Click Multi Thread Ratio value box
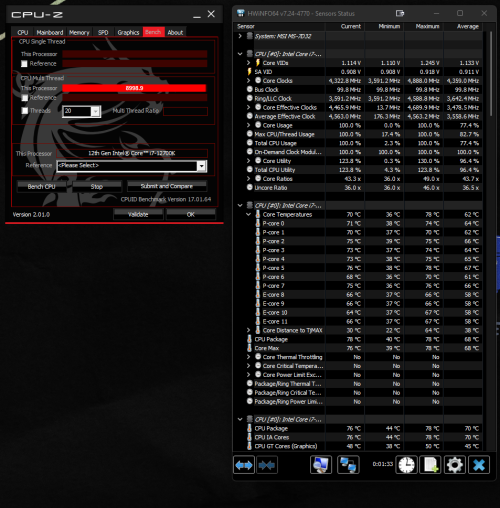 click(x=185, y=111)
